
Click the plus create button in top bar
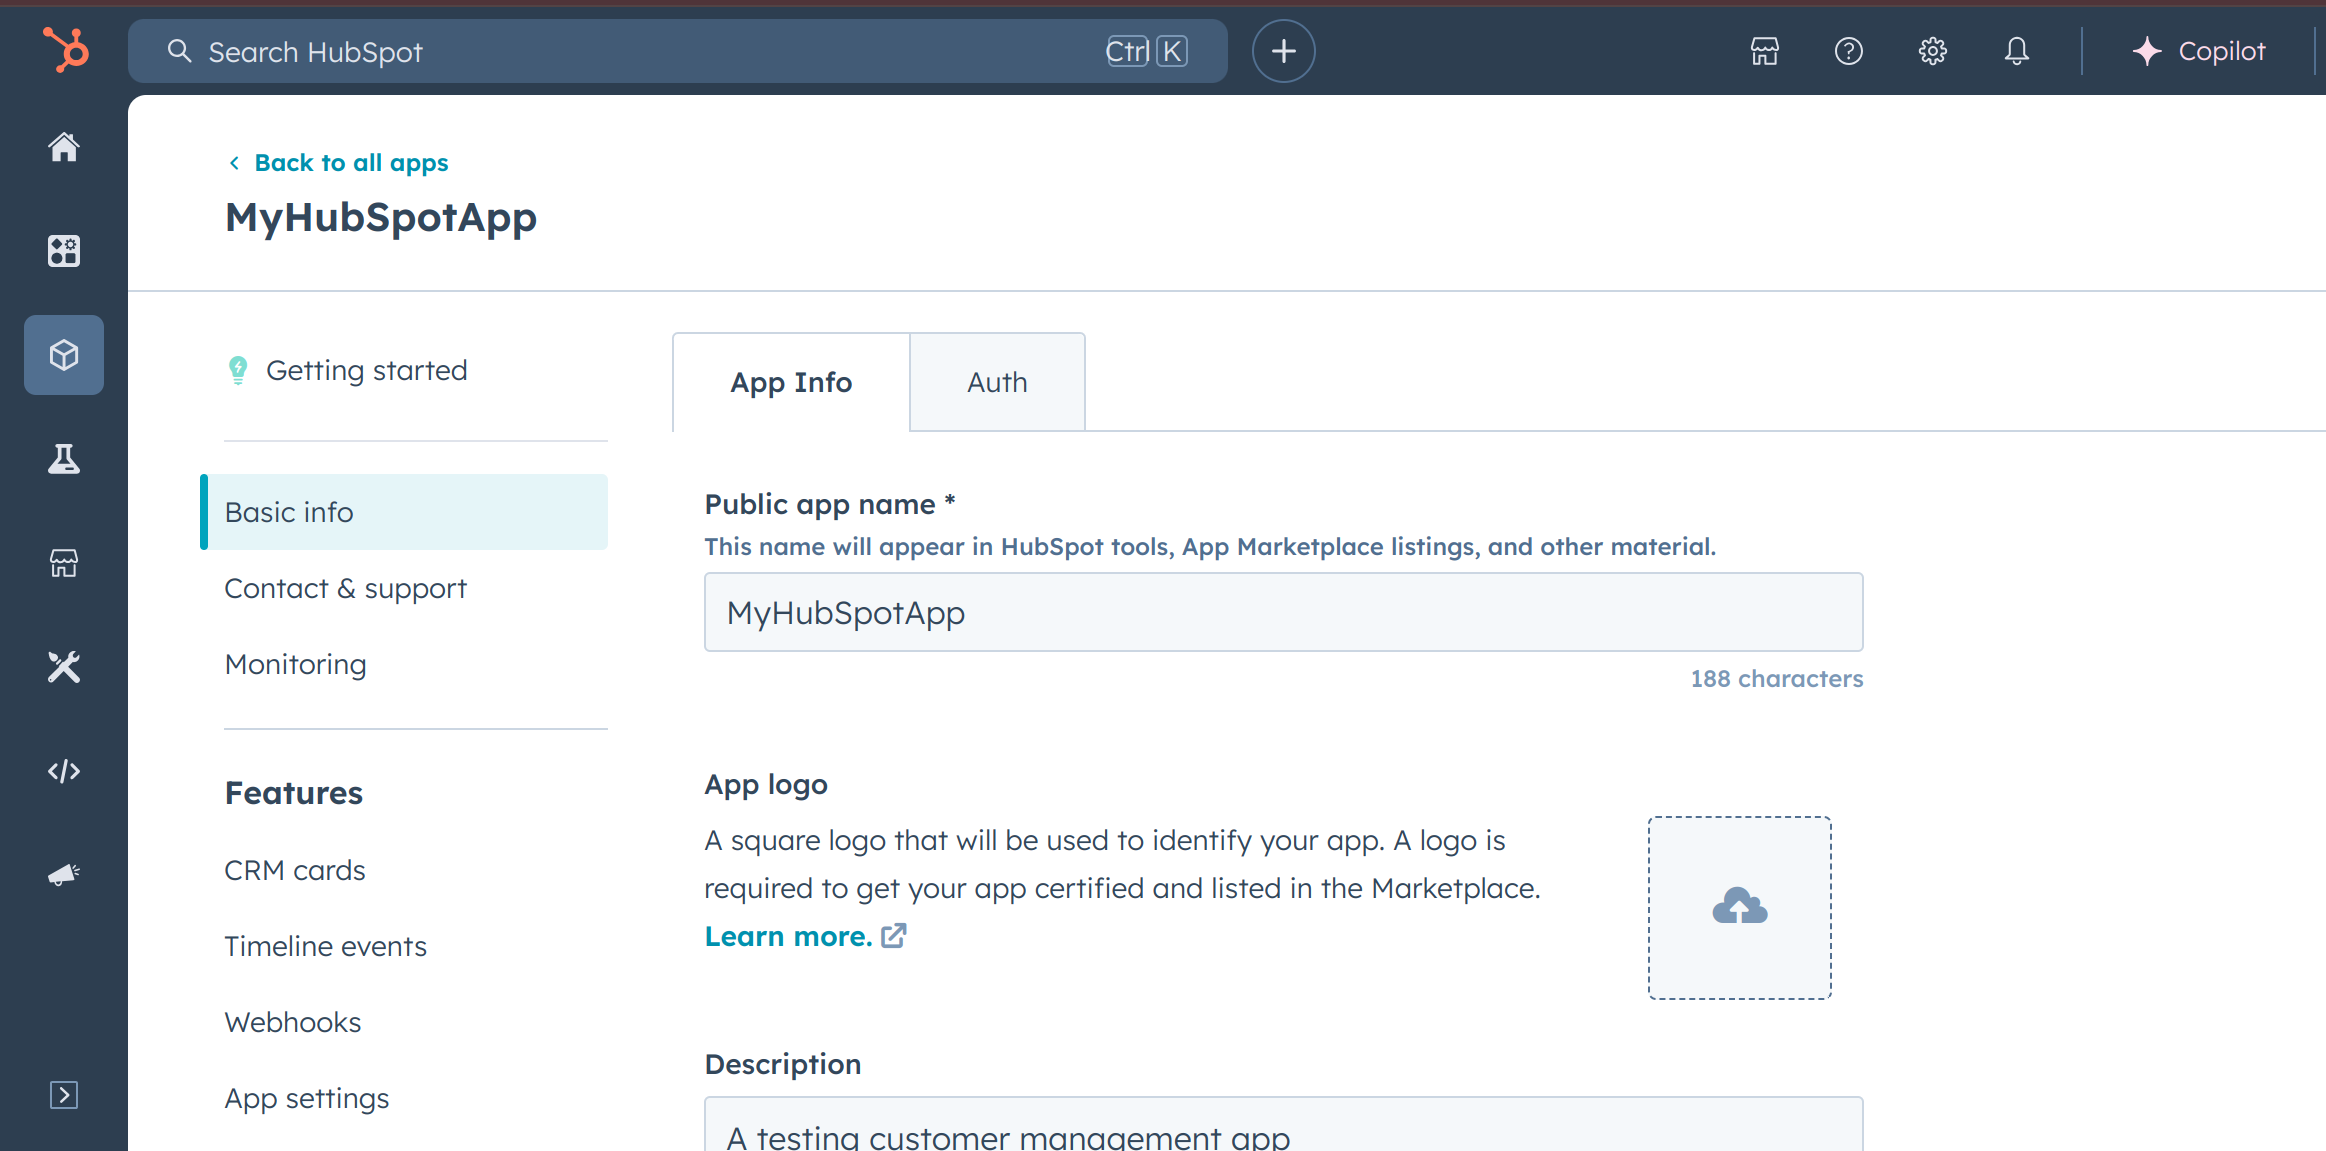1283,51
